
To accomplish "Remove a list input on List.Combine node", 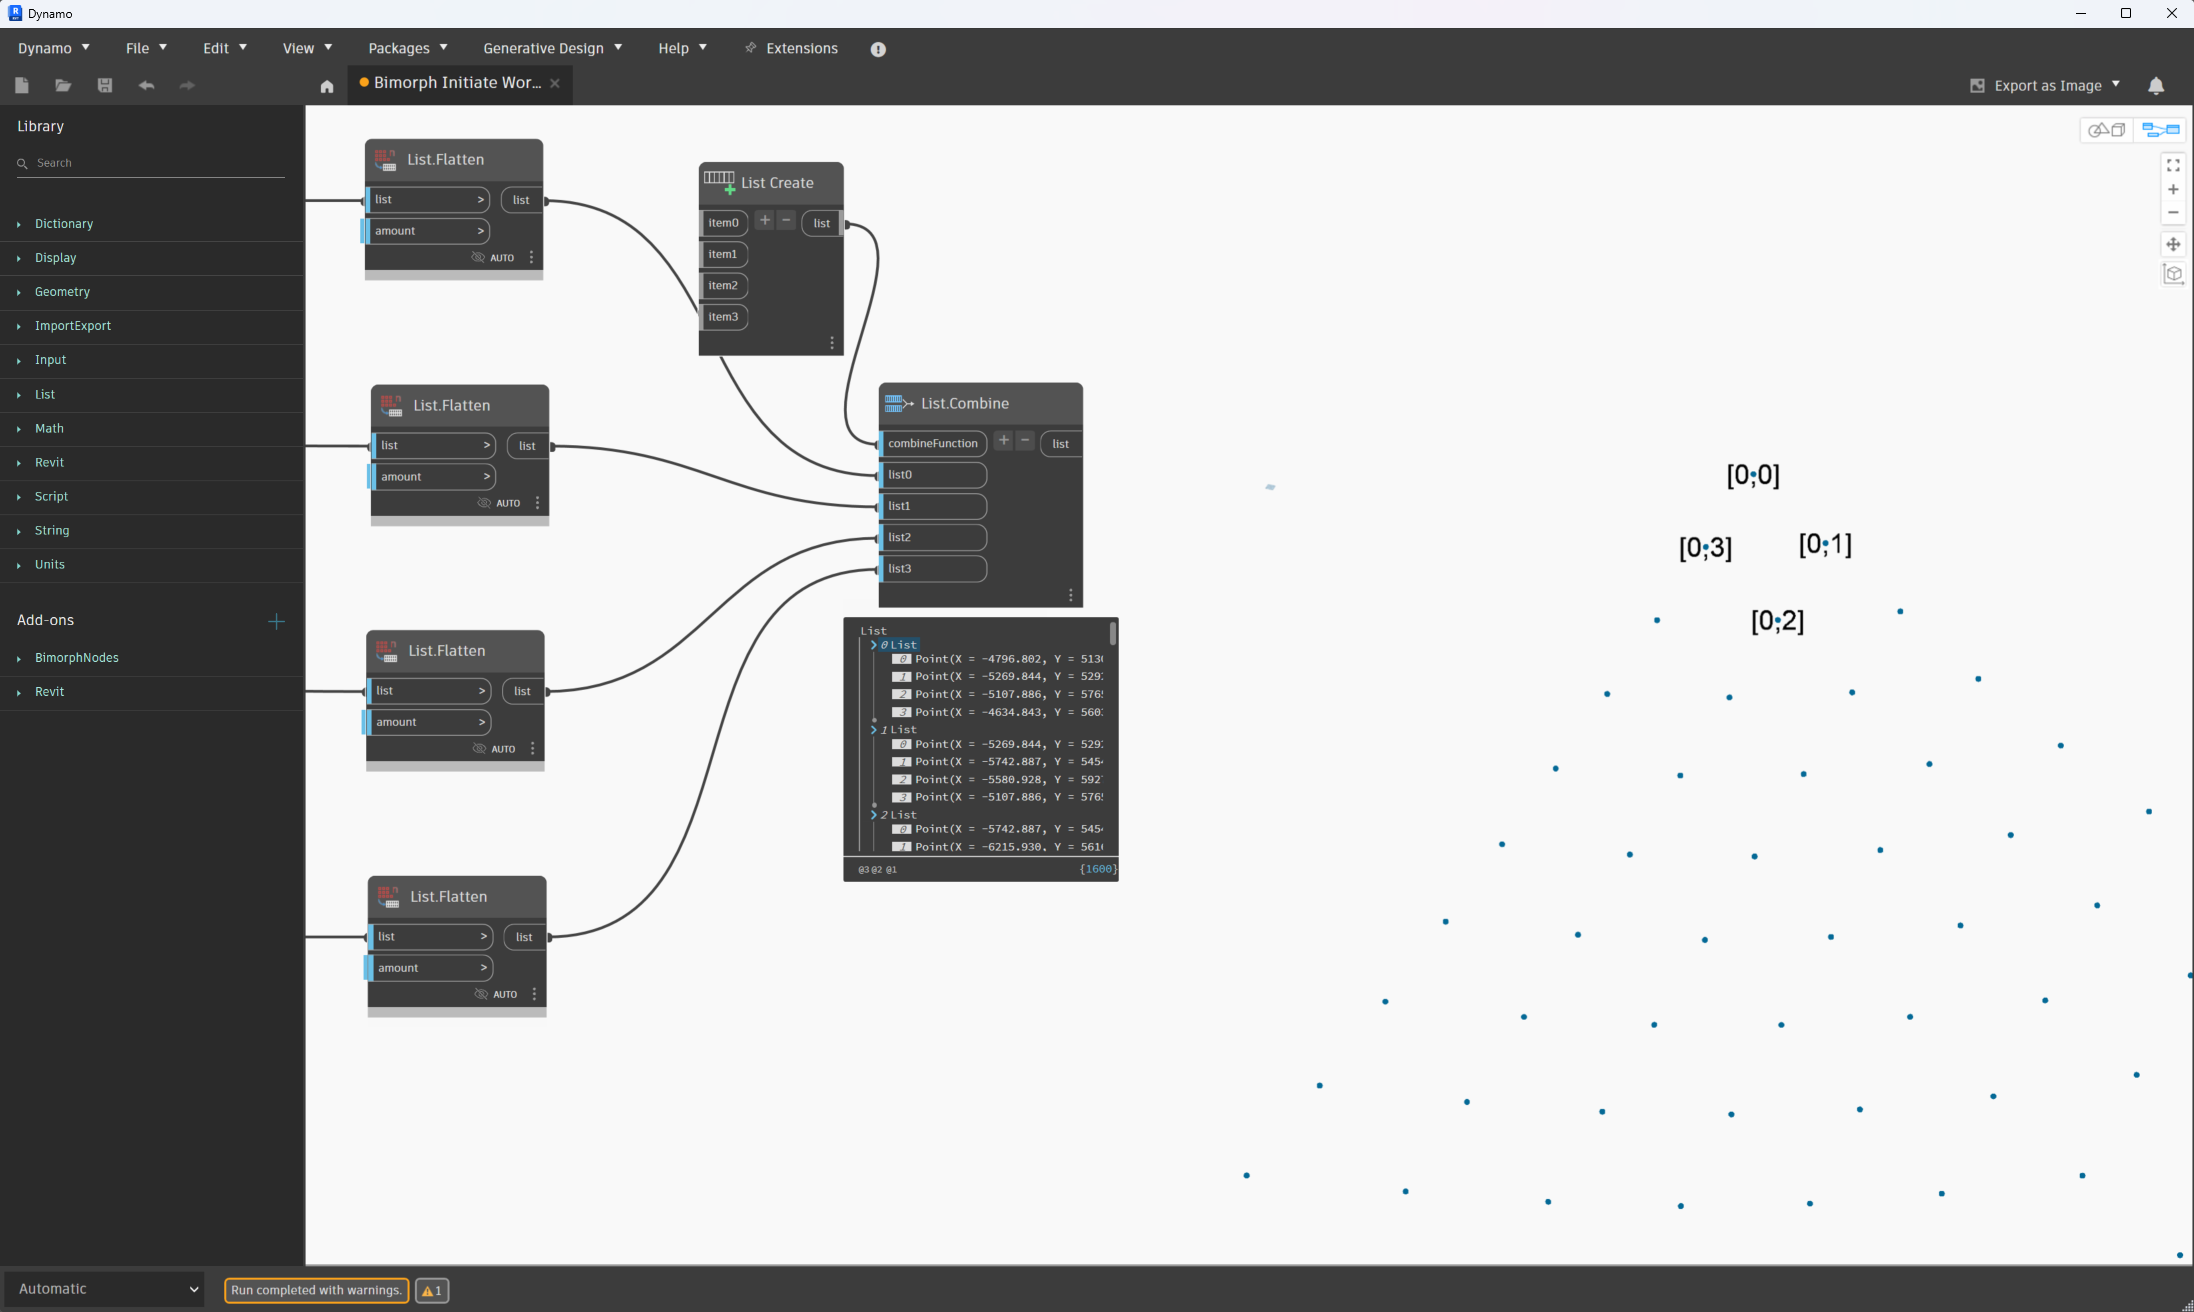I will point(1026,440).
